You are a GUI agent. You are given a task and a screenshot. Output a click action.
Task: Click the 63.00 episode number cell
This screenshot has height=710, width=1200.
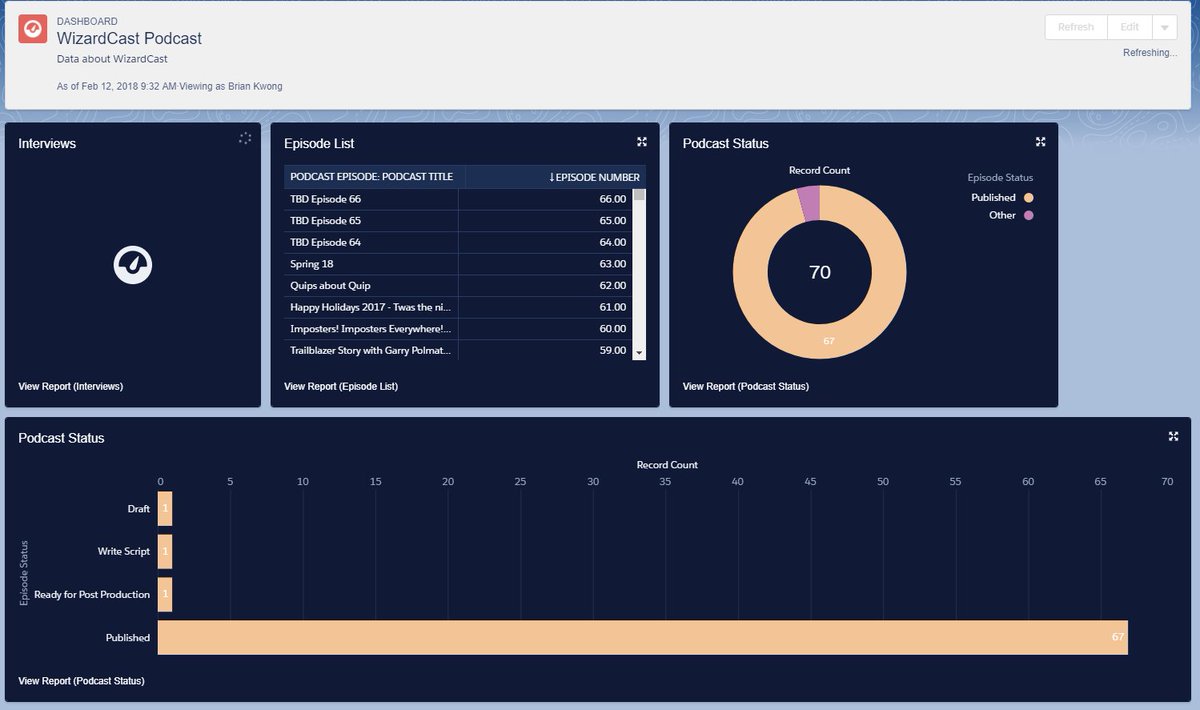pos(546,264)
